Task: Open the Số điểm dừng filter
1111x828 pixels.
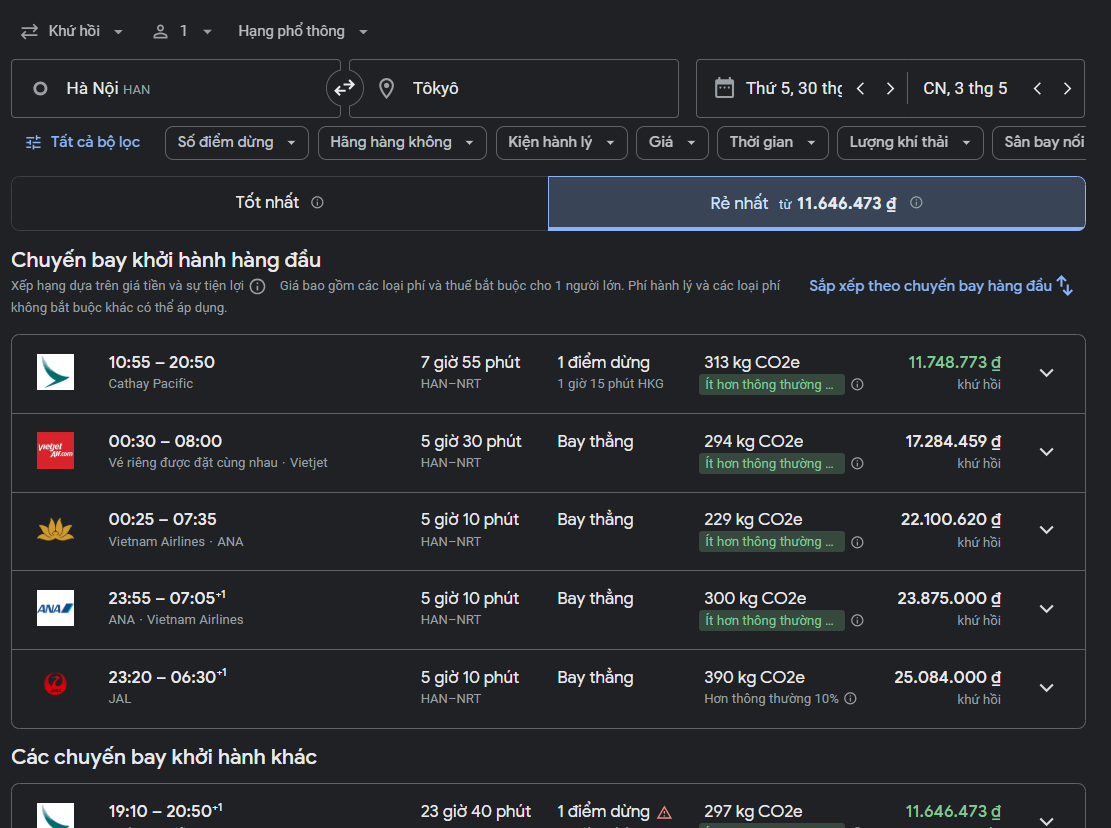Action: [236, 142]
